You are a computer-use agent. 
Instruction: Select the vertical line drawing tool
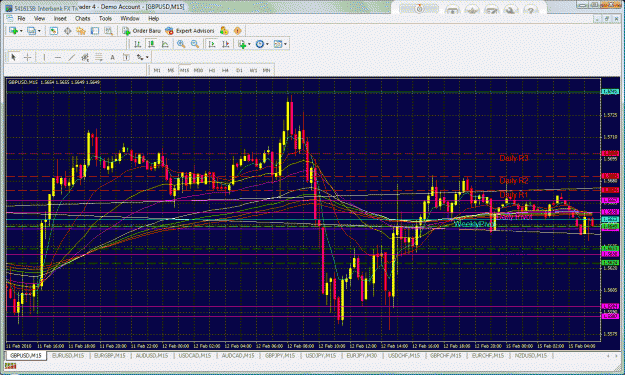pyautogui.click(x=44, y=57)
